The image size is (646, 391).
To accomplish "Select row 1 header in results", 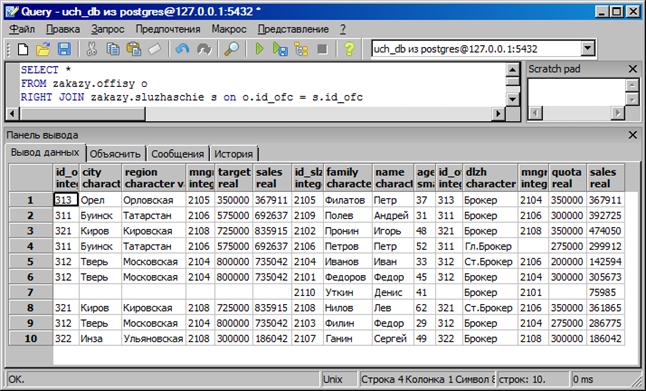I will (x=30, y=200).
